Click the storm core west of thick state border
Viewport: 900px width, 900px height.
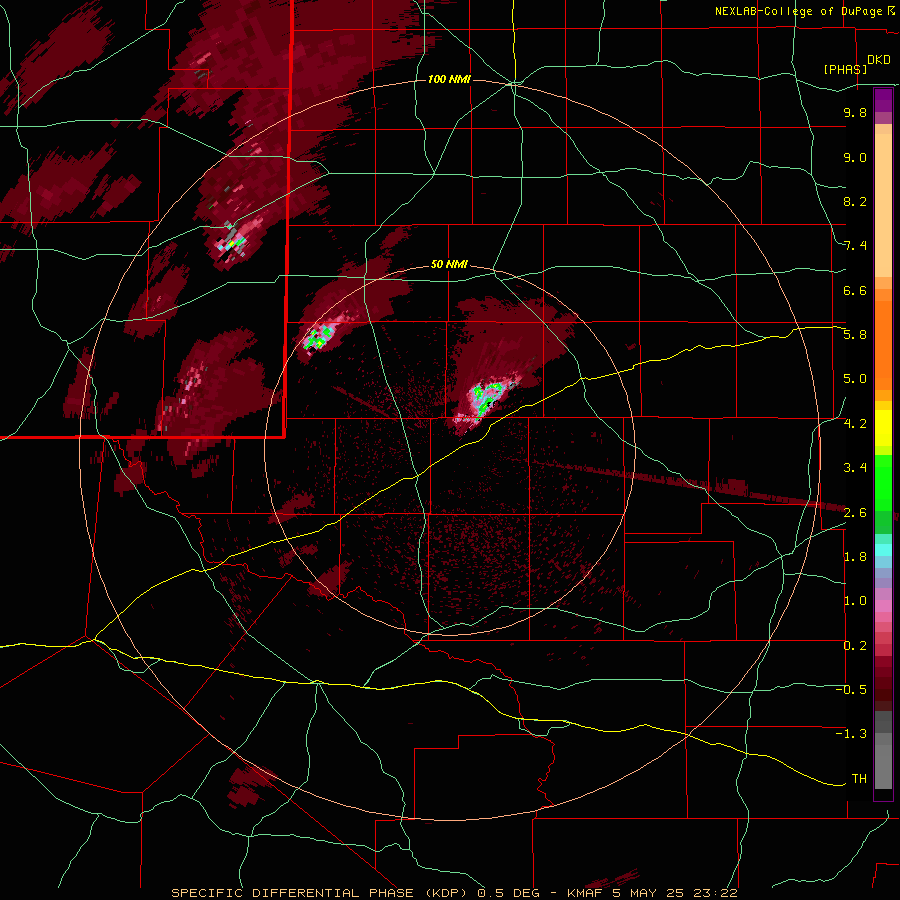[x=232, y=244]
